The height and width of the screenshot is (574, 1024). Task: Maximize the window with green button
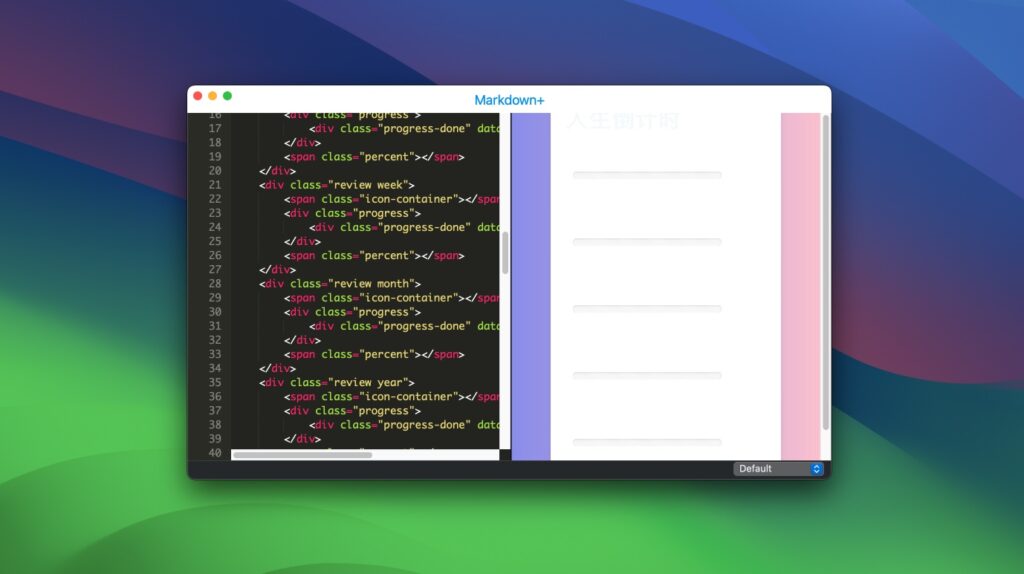227,96
